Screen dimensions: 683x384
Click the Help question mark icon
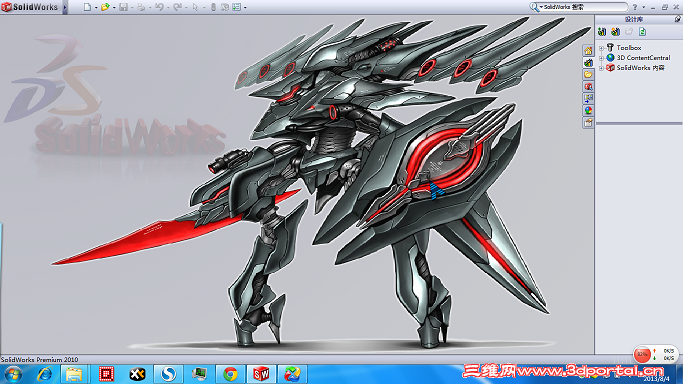tap(635, 7)
